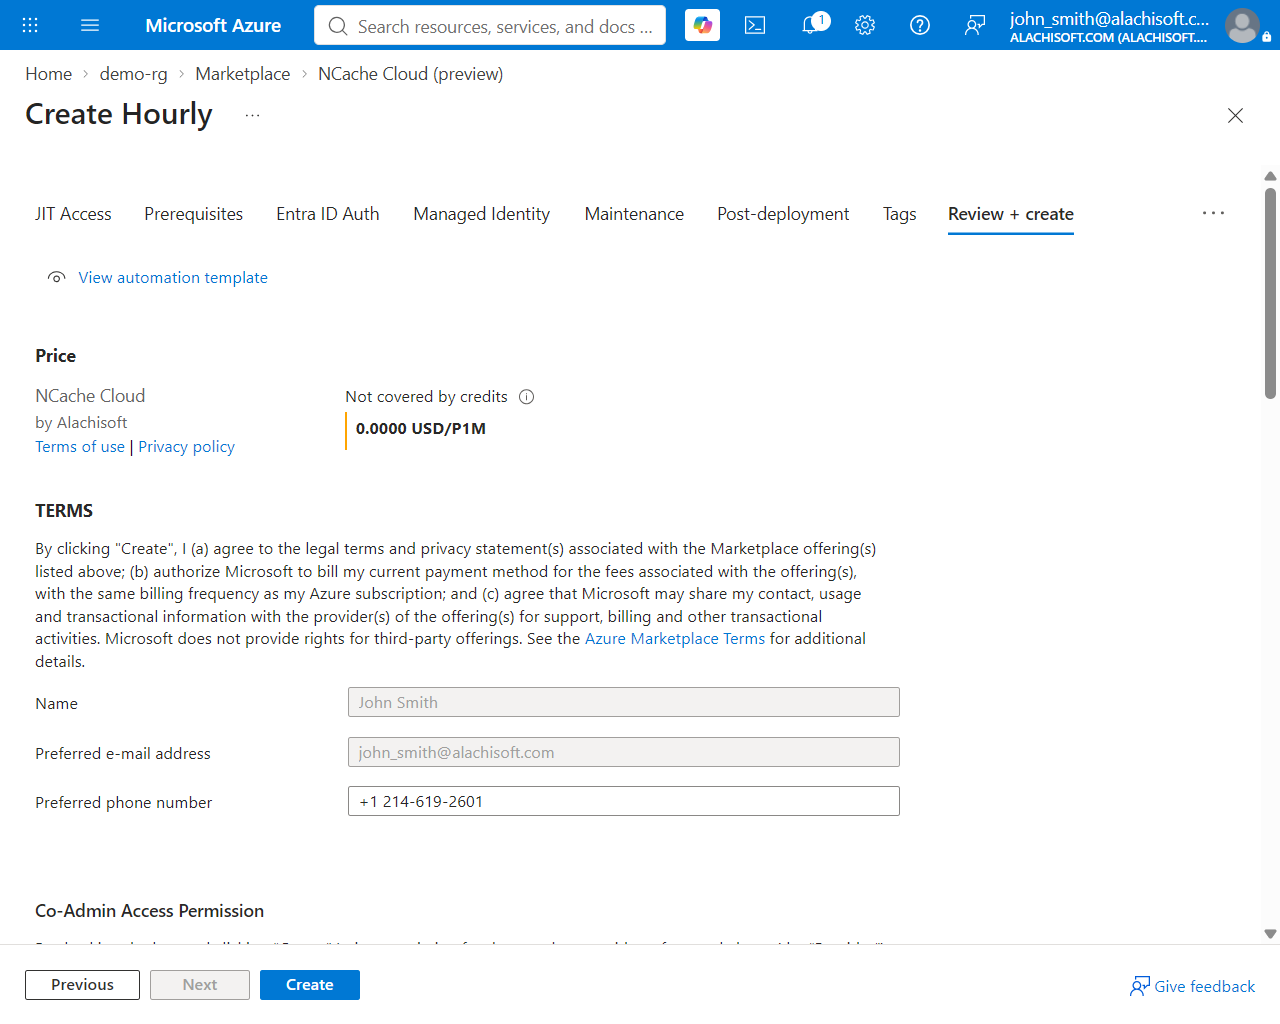This screenshot has height=1024, width=1280.
Task: Open the Terms of use link
Action: (80, 447)
